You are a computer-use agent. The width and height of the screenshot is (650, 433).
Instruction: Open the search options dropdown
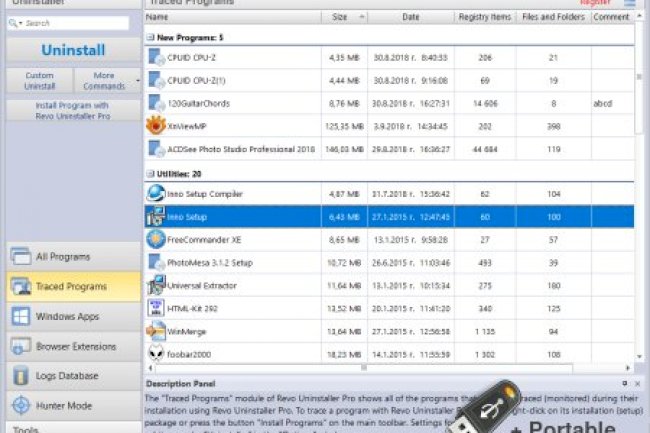coord(17,23)
